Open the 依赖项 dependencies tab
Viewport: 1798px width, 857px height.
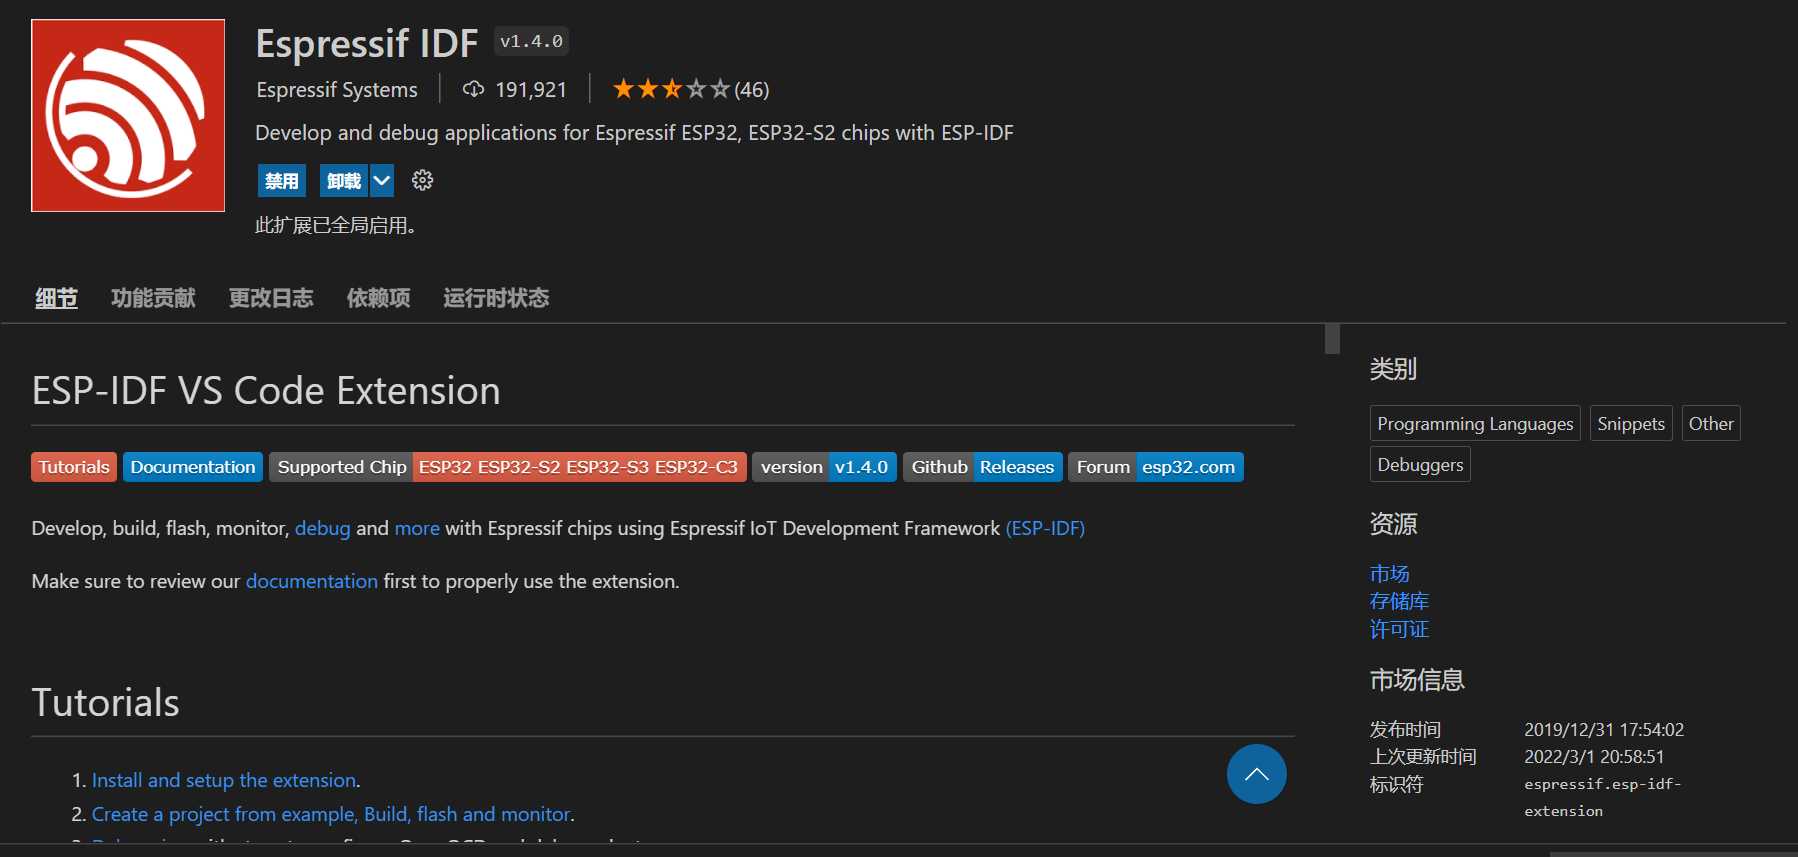click(378, 298)
